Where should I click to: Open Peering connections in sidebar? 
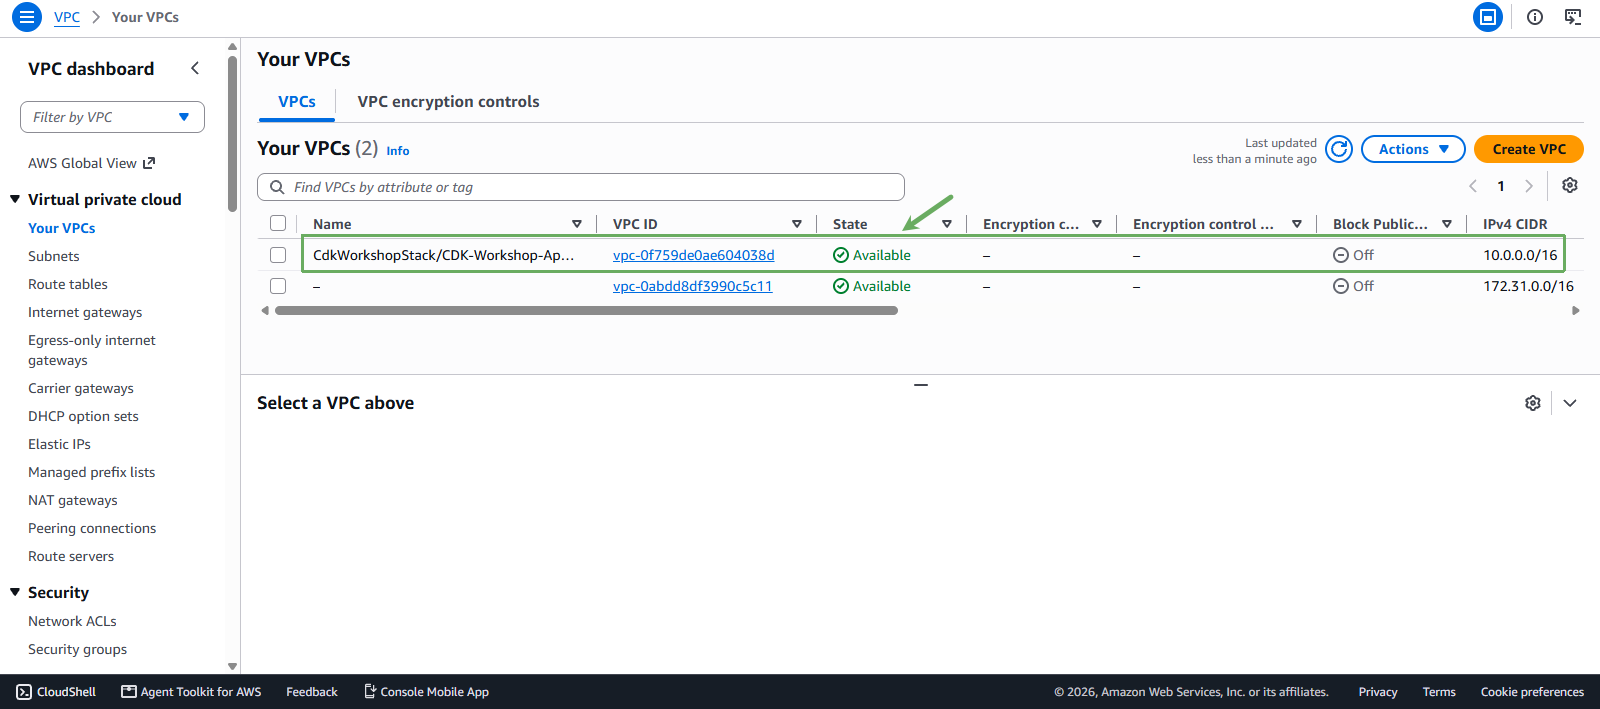(x=92, y=528)
